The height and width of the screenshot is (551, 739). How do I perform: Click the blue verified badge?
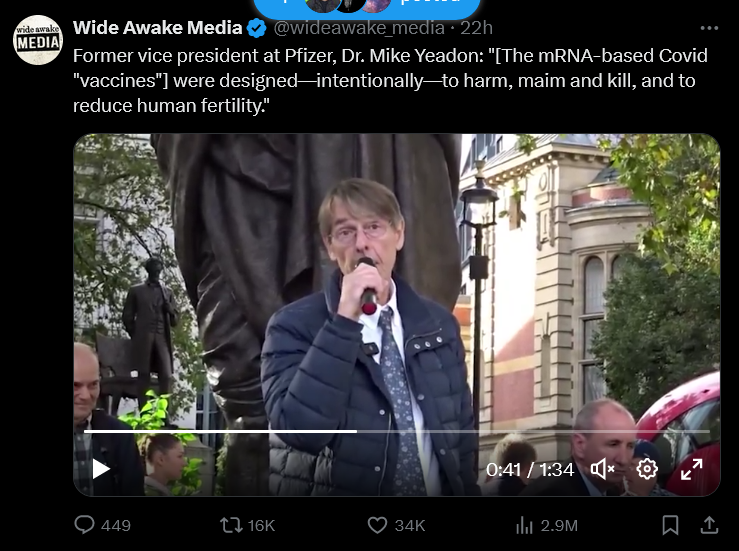tap(257, 28)
